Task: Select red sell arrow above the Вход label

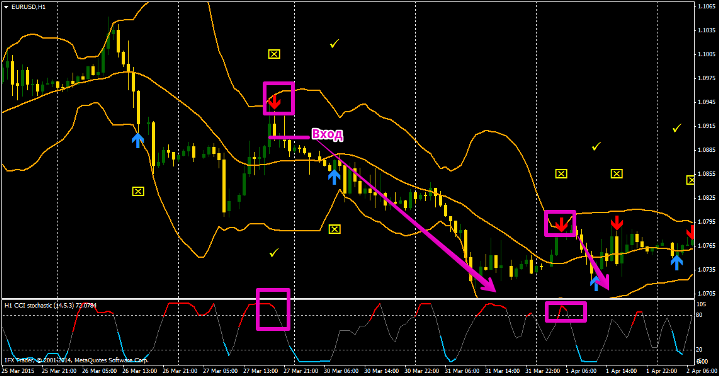Action: click(x=274, y=102)
